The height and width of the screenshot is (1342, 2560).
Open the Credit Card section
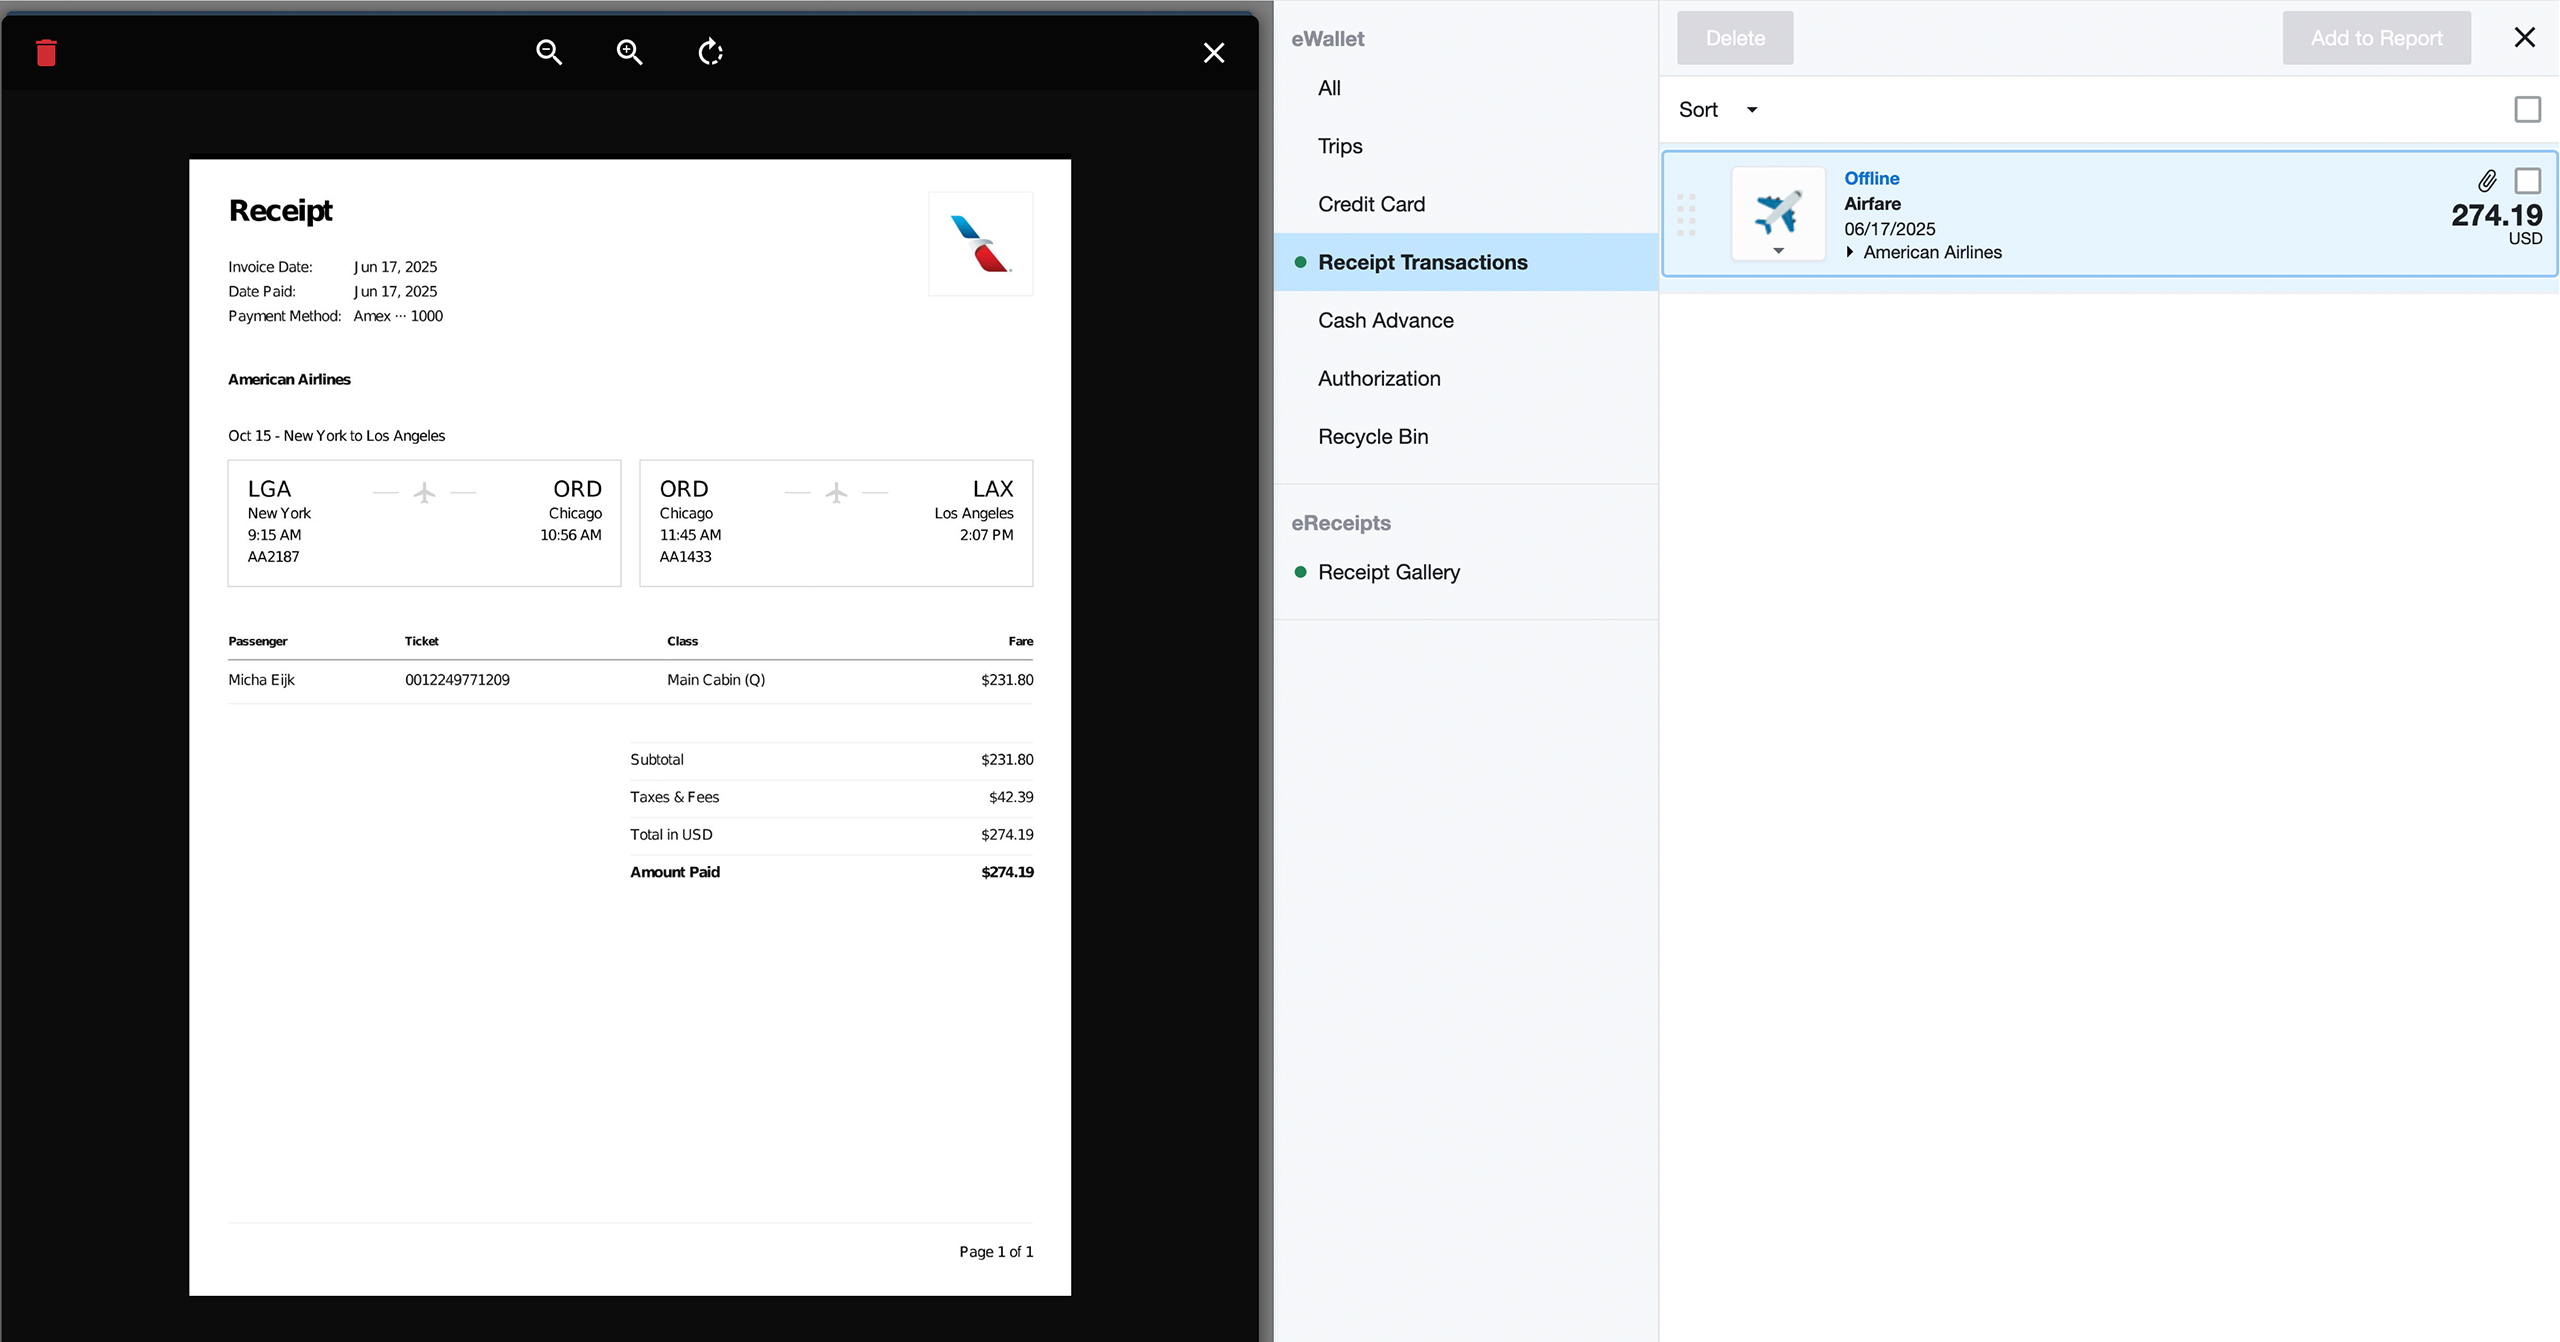click(1371, 204)
